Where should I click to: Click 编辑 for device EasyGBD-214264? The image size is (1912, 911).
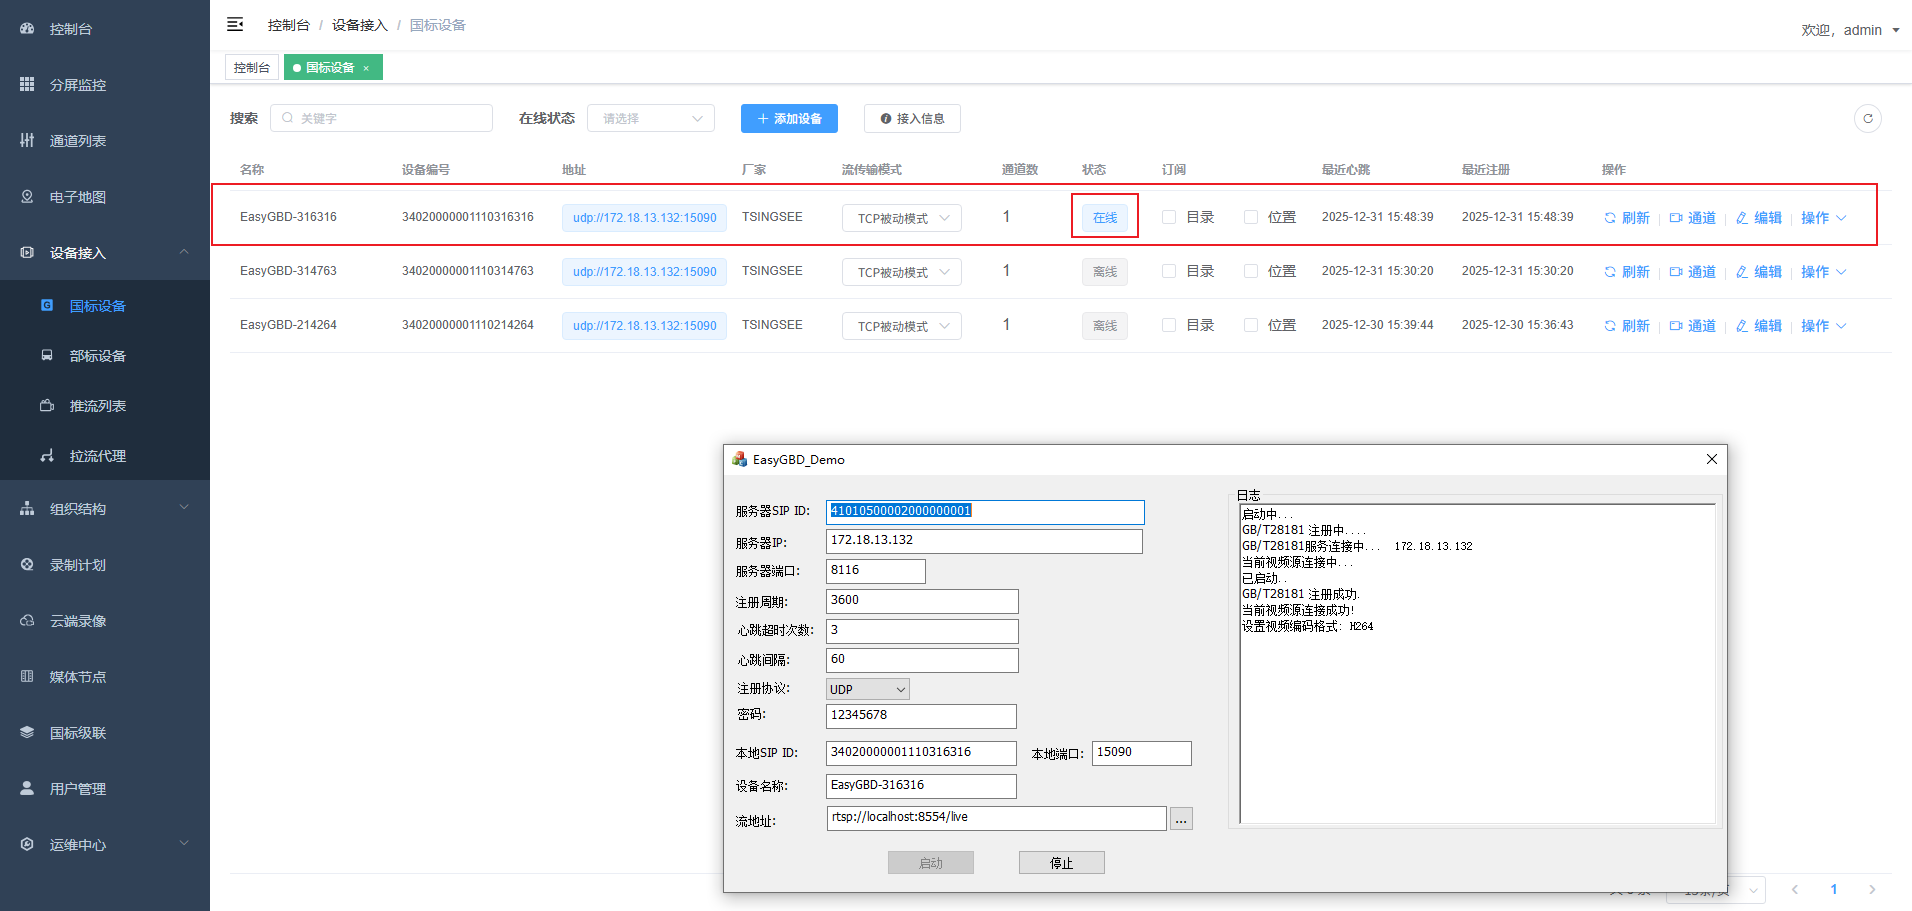tap(1759, 326)
